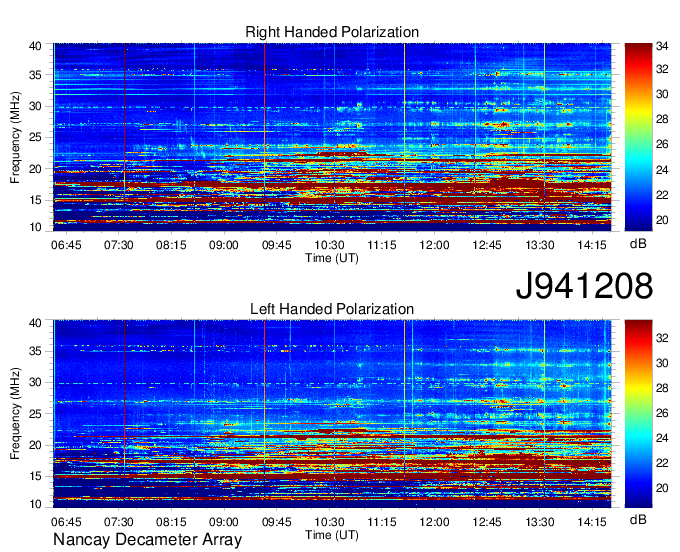Screen dimensions: 680x552
Task: Click the "dB" unit under Left Handed color scale
Action: pos(638,519)
